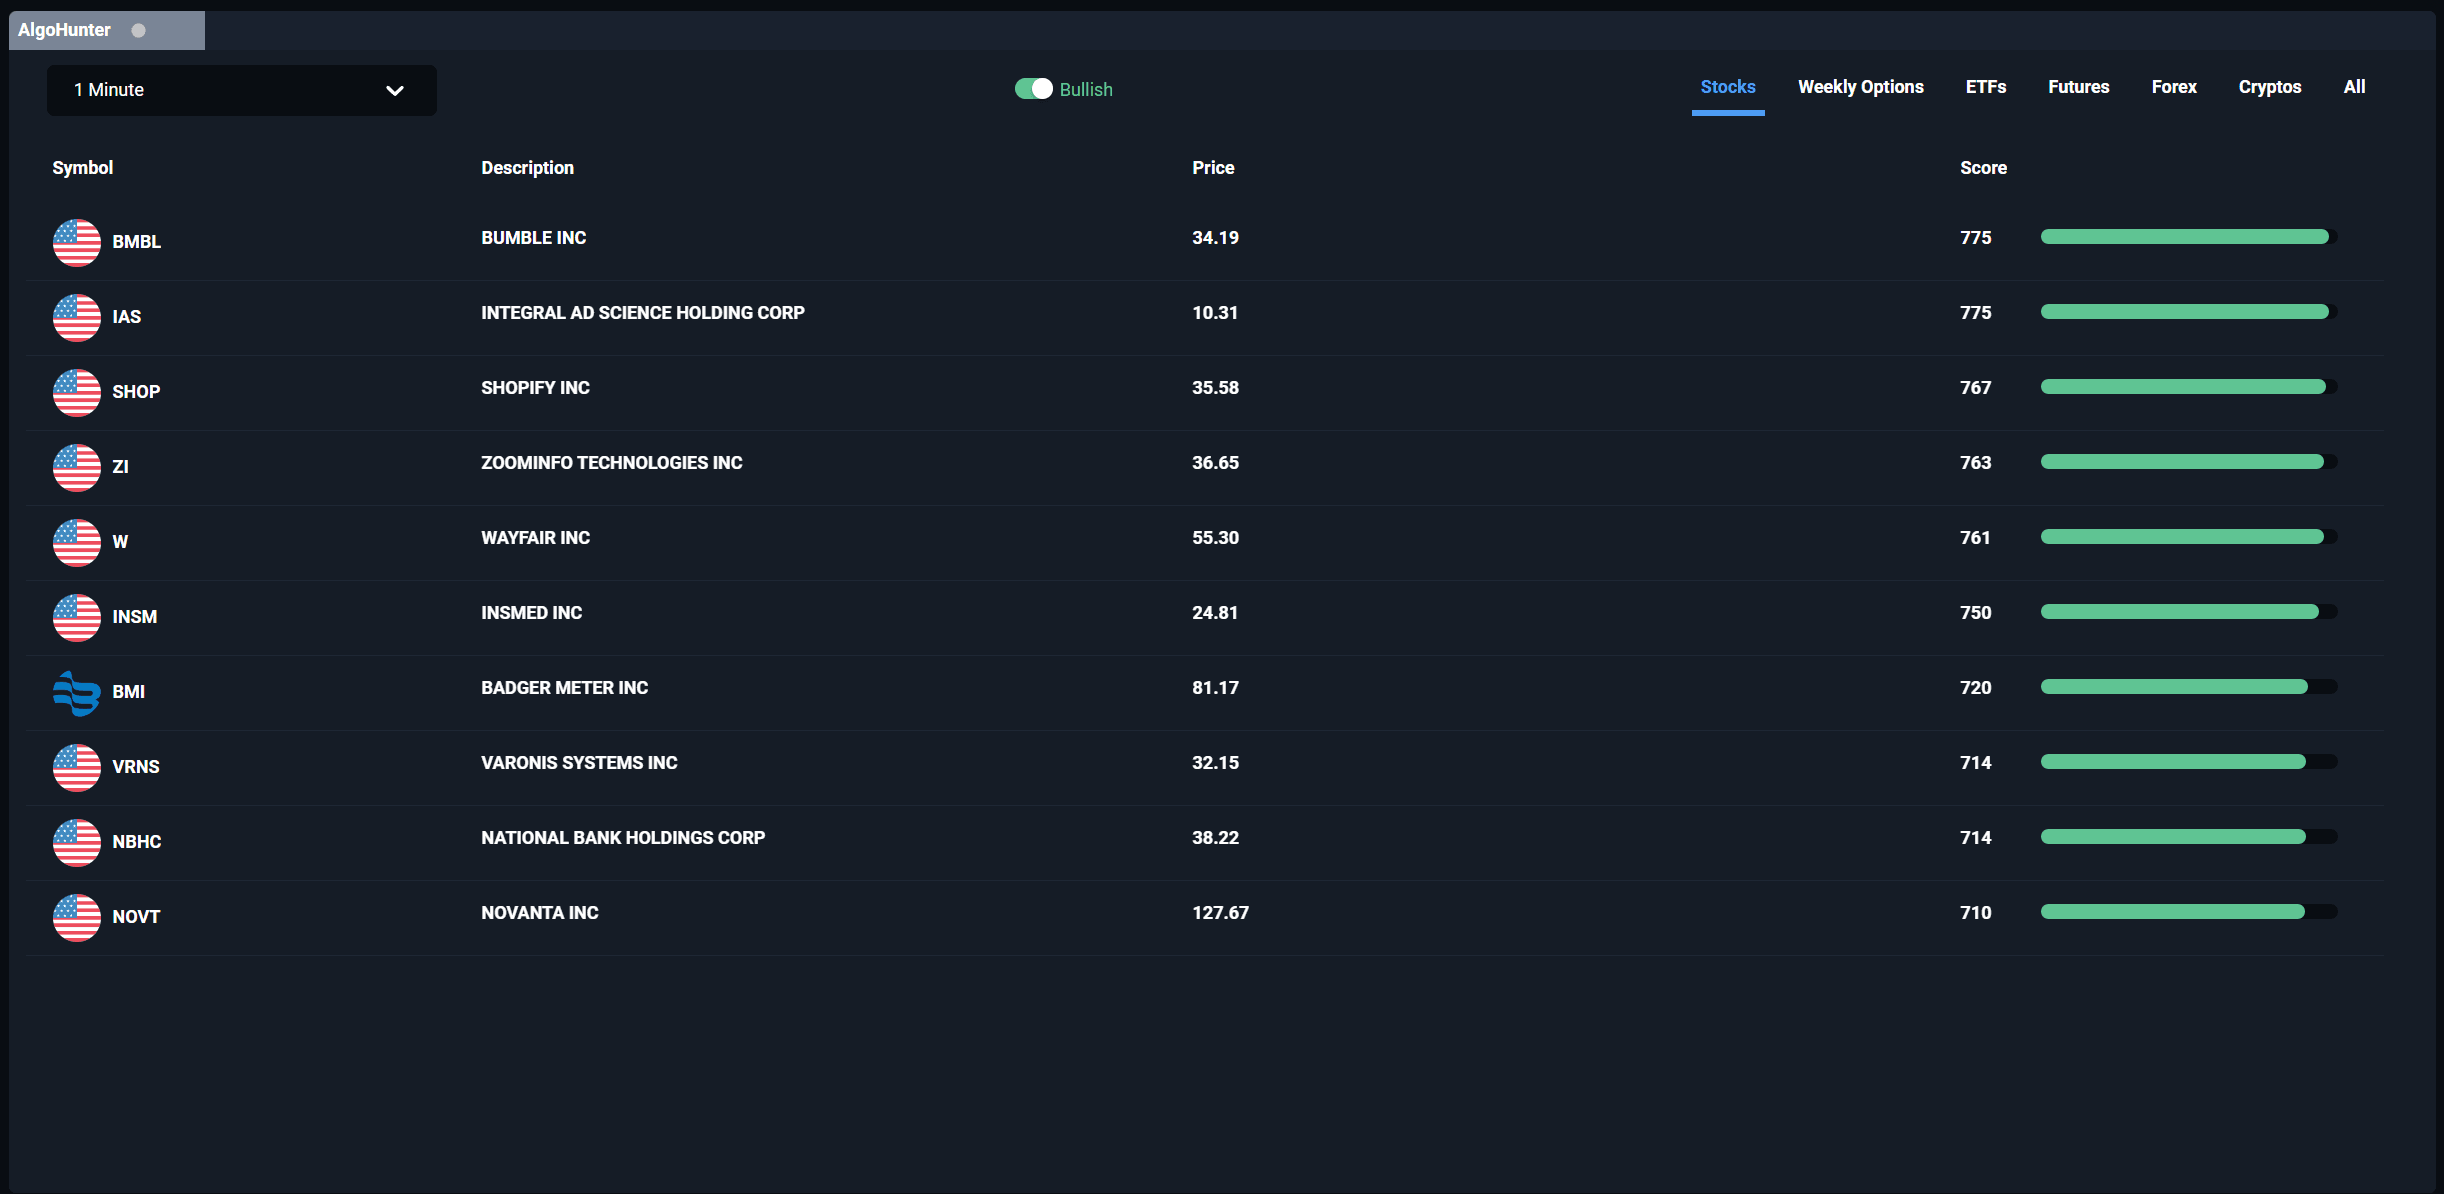The height and width of the screenshot is (1194, 2444).
Task: Click BUMBLE INC description
Action: tap(534, 237)
